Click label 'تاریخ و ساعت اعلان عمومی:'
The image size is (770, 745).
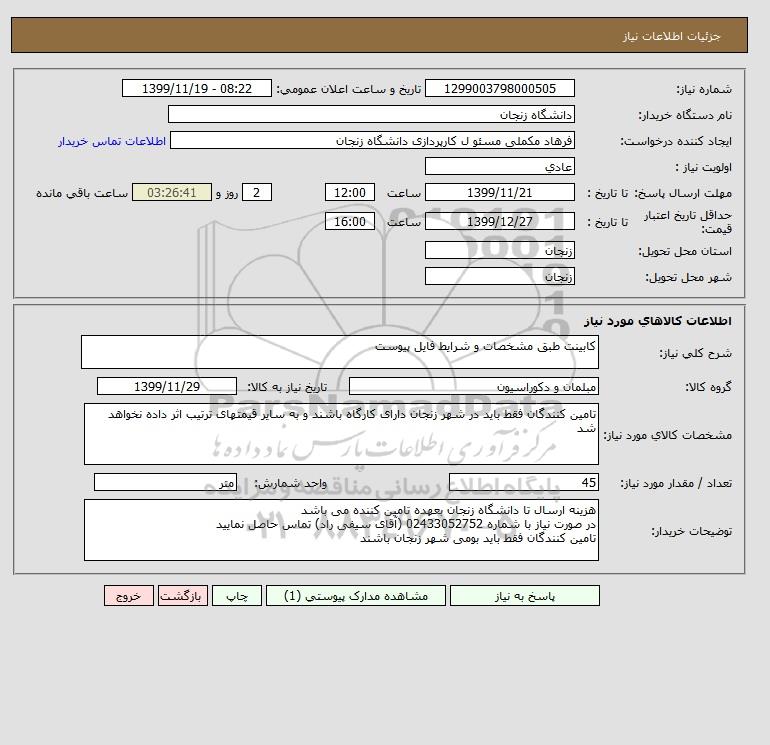[349, 89]
